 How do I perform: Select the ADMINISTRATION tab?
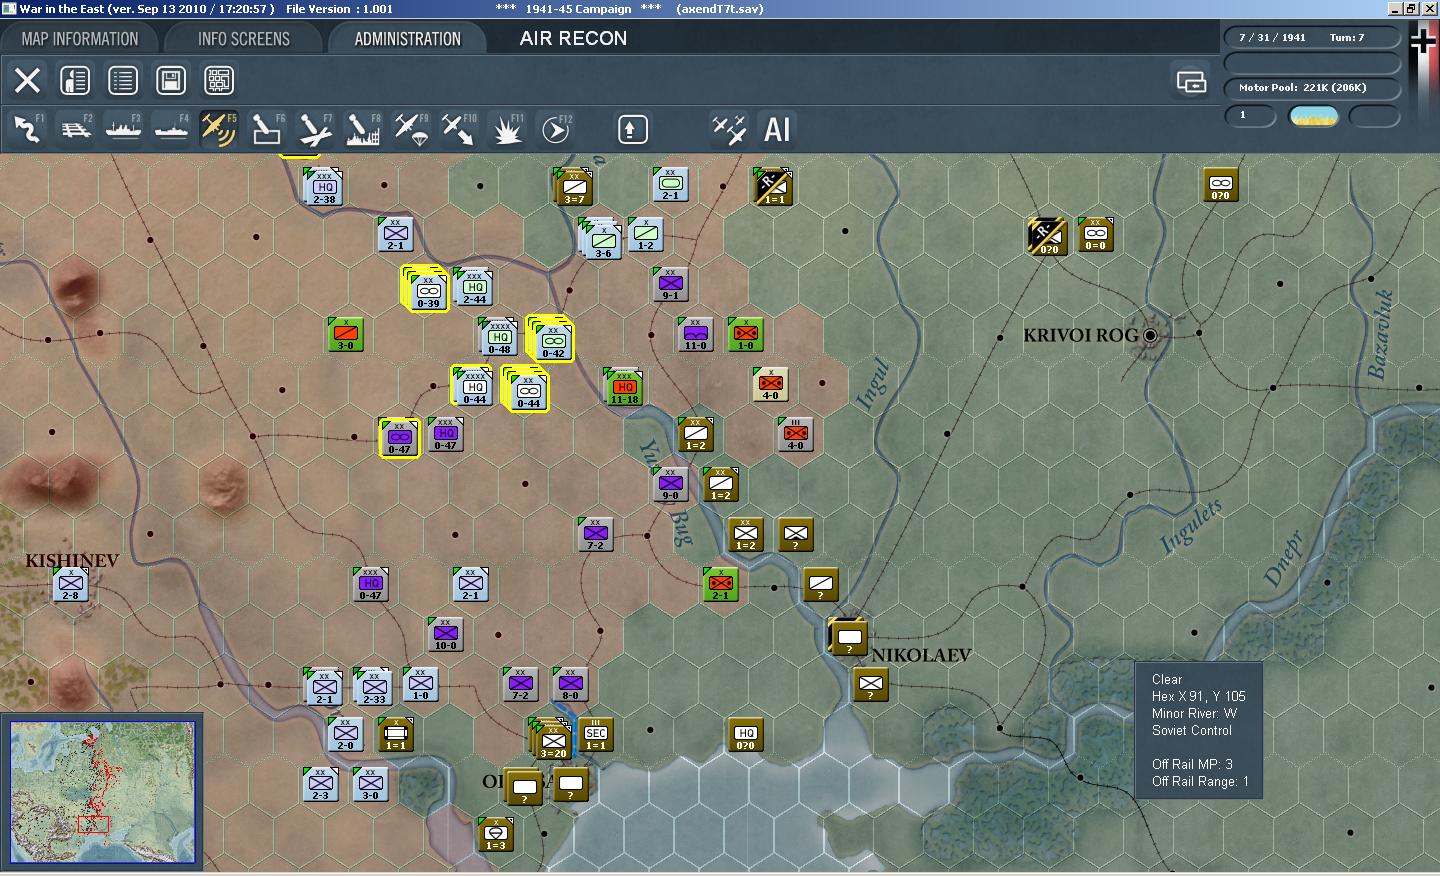[x=407, y=39]
